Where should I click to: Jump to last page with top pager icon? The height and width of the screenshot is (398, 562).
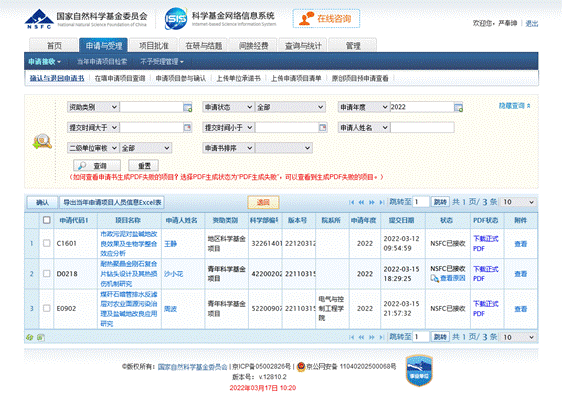coord(382,202)
